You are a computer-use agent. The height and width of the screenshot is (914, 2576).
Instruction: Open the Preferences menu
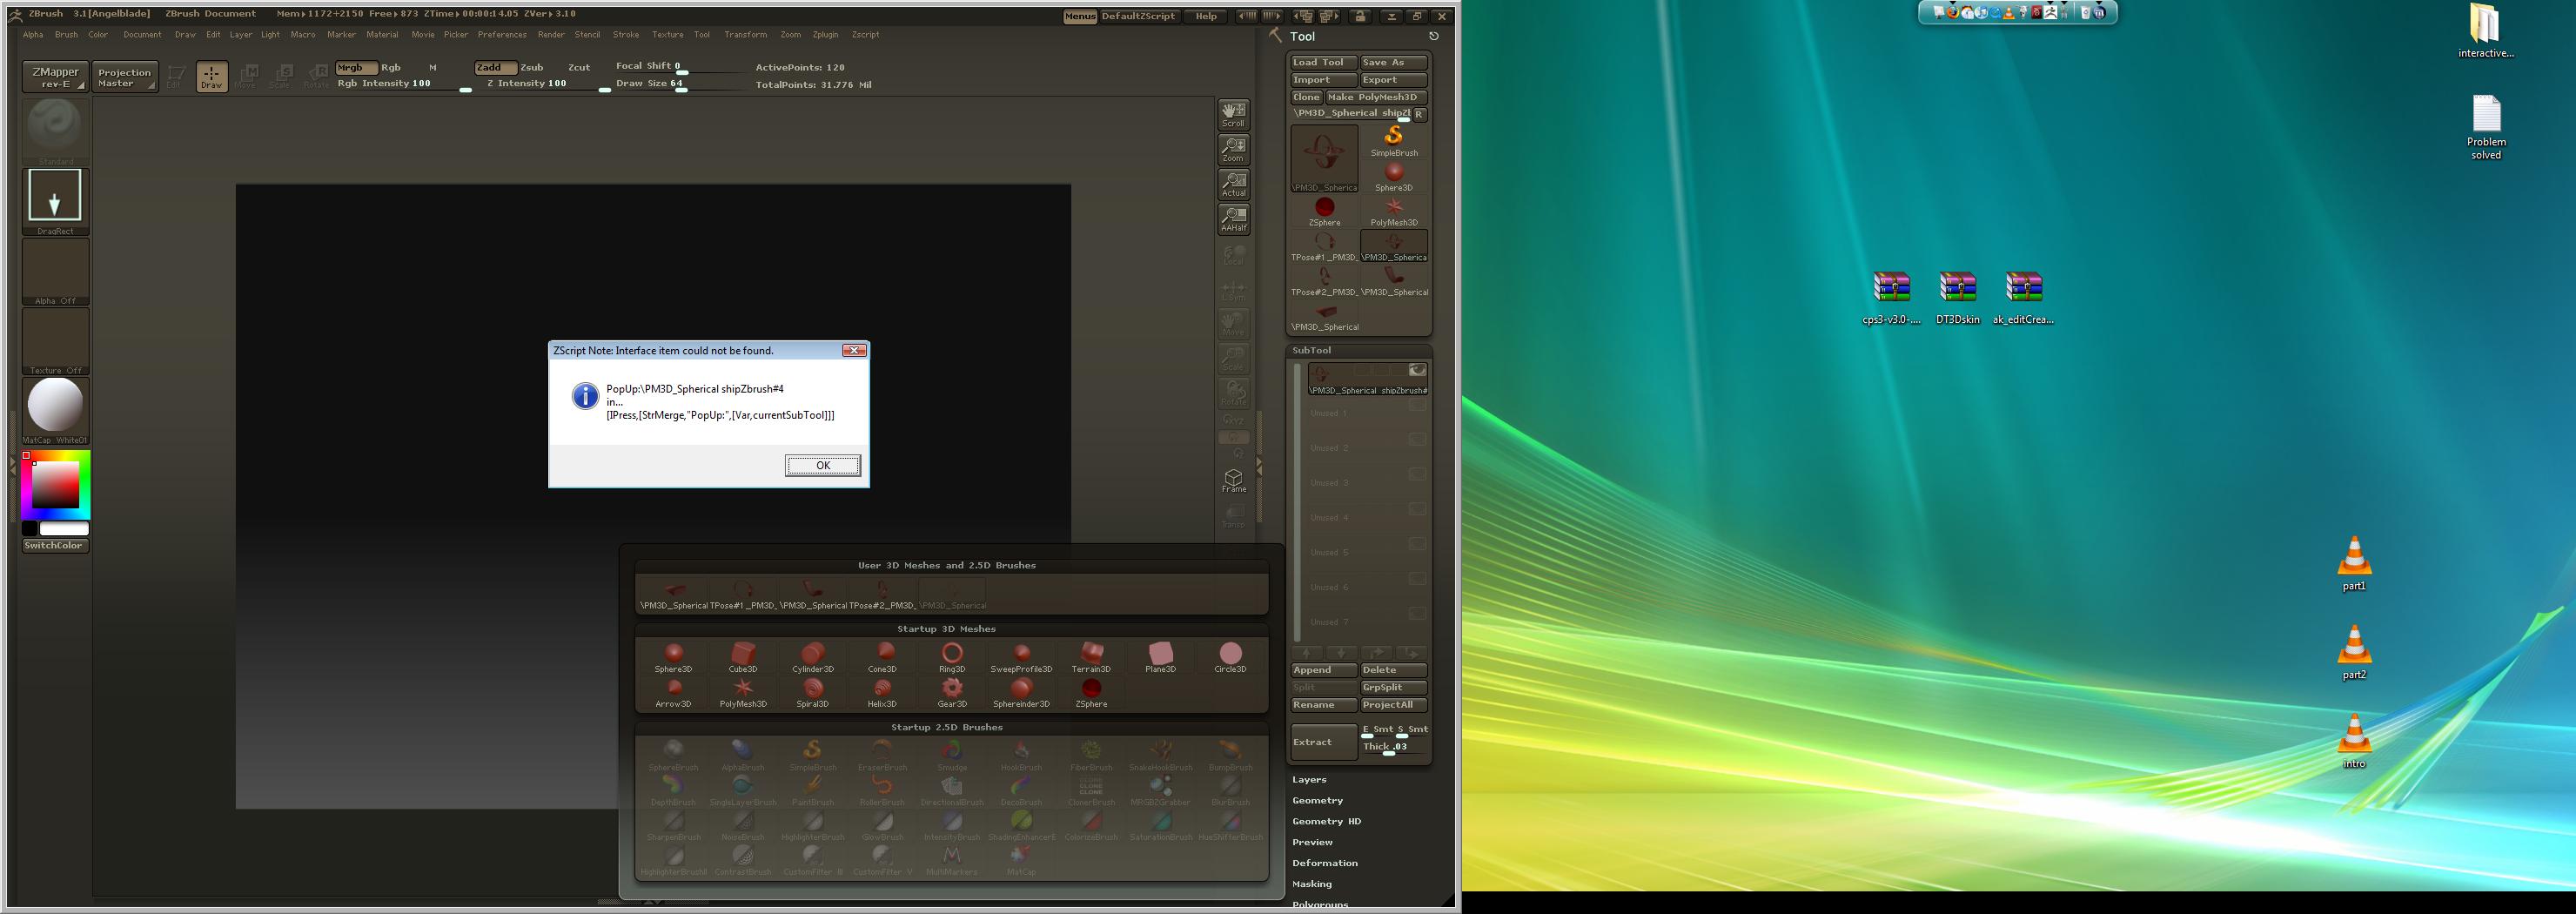(x=501, y=35)
